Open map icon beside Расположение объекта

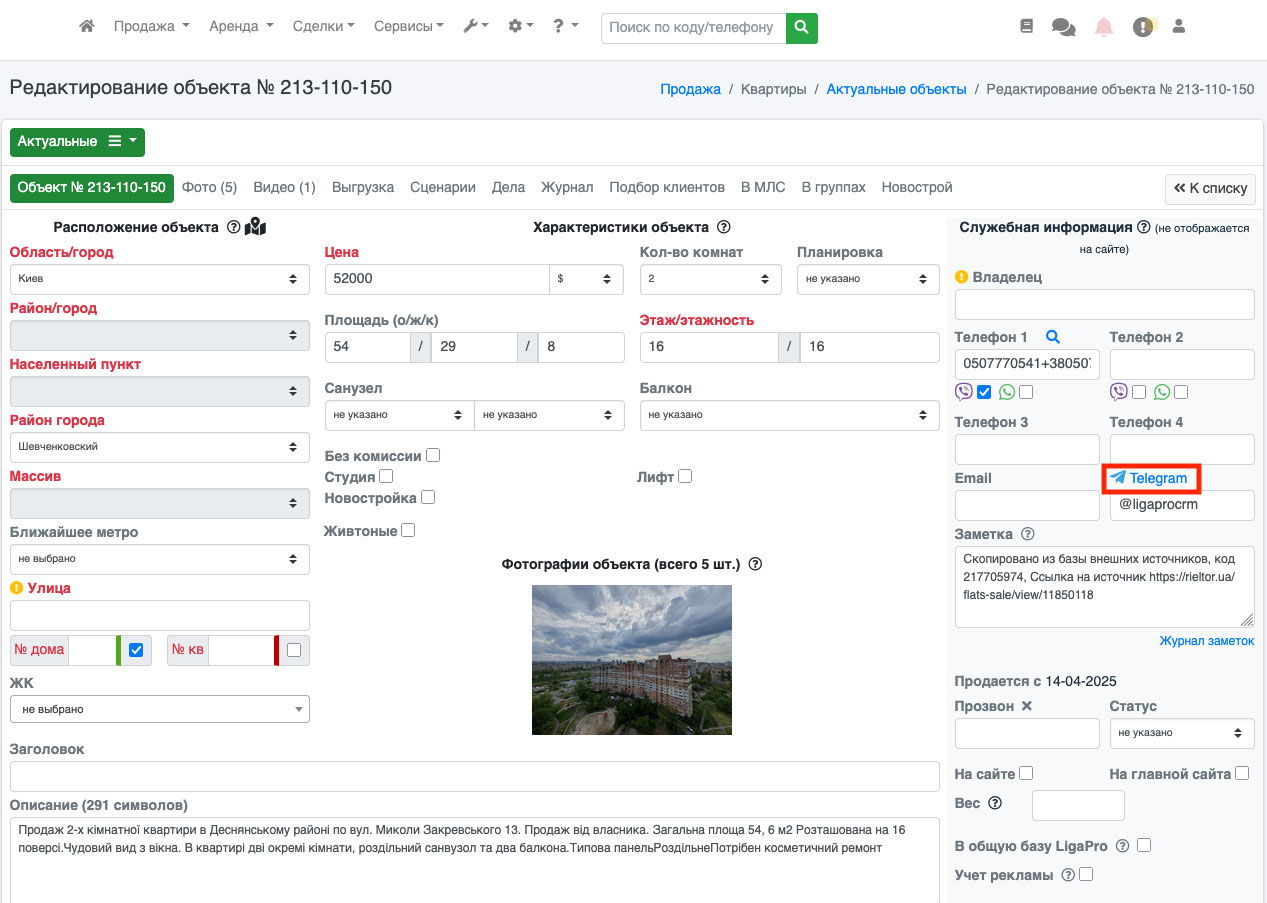tap(256, 227)
